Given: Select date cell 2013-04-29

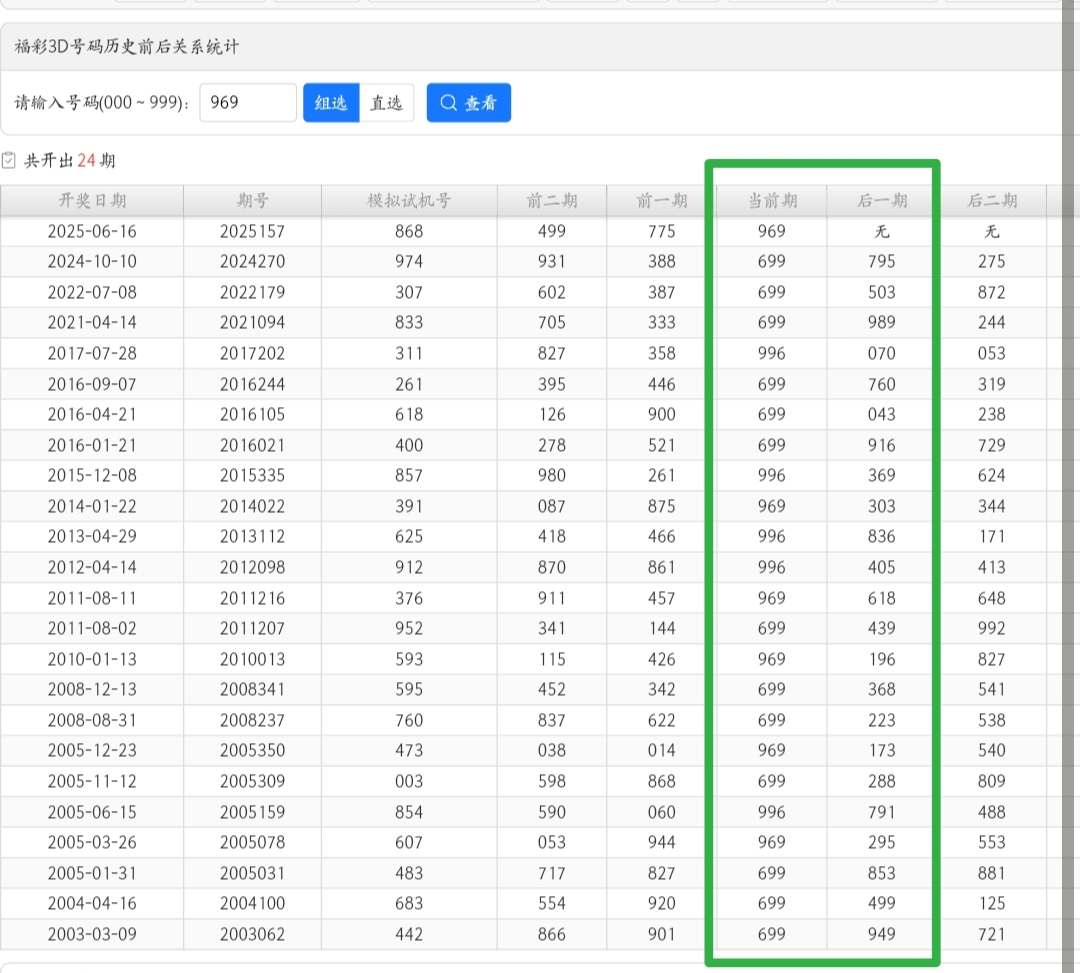Looking at the screenshot, I should 92,536.
